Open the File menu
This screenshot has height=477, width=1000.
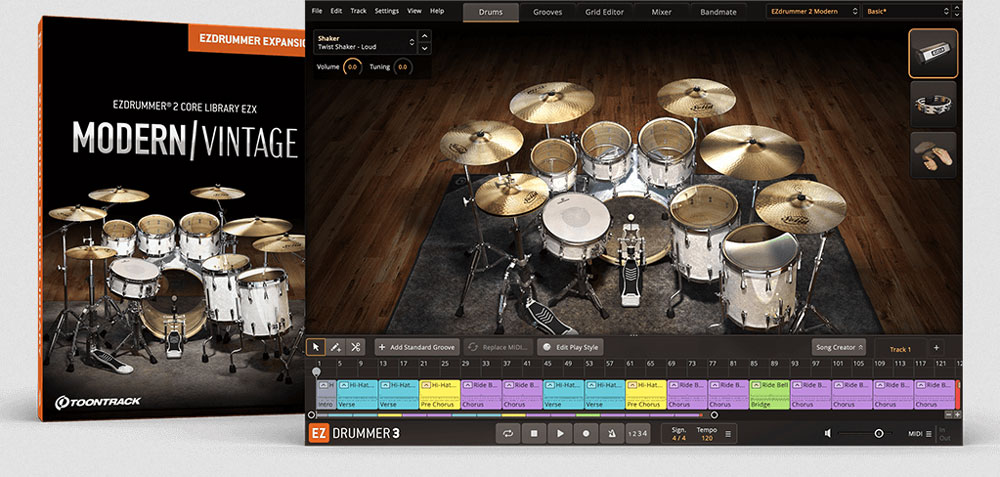tap(317, 11)
